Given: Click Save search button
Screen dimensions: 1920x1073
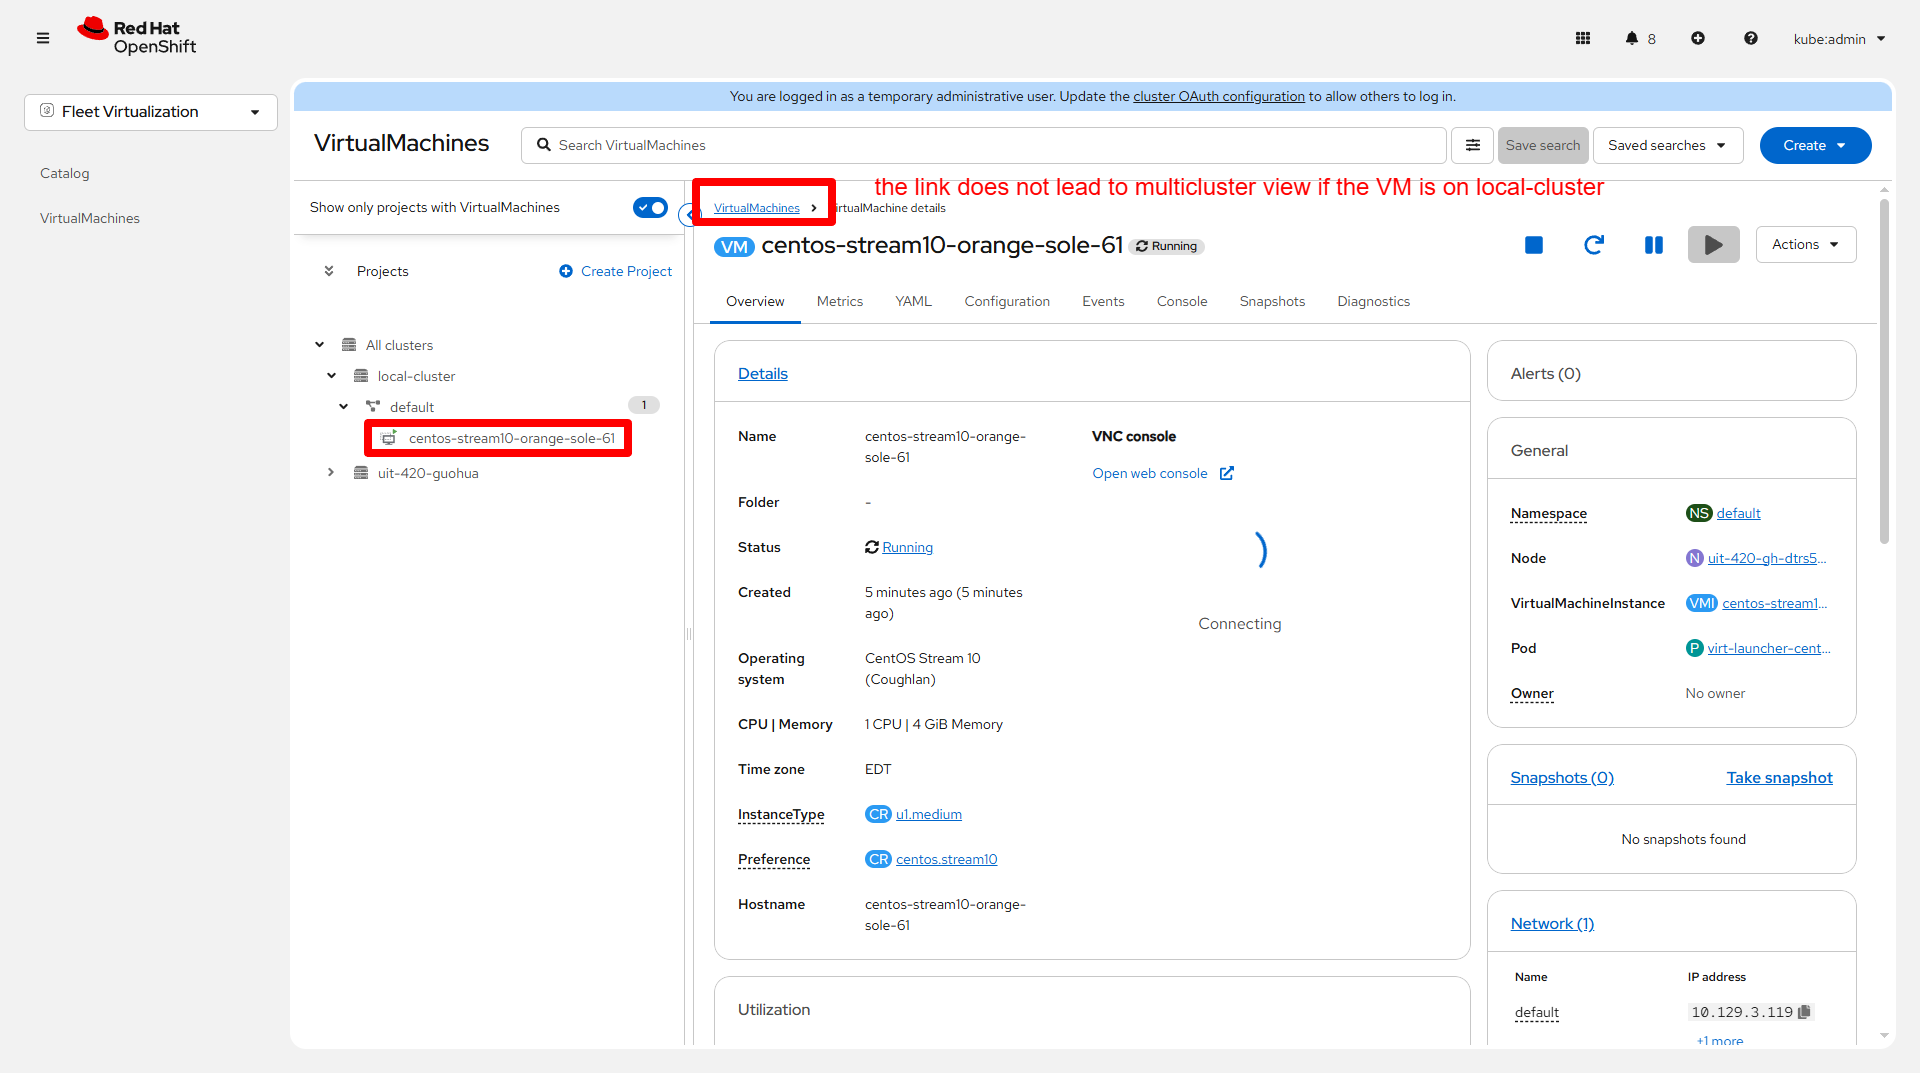Looking at the screenshot, I should click(1543, 145).
